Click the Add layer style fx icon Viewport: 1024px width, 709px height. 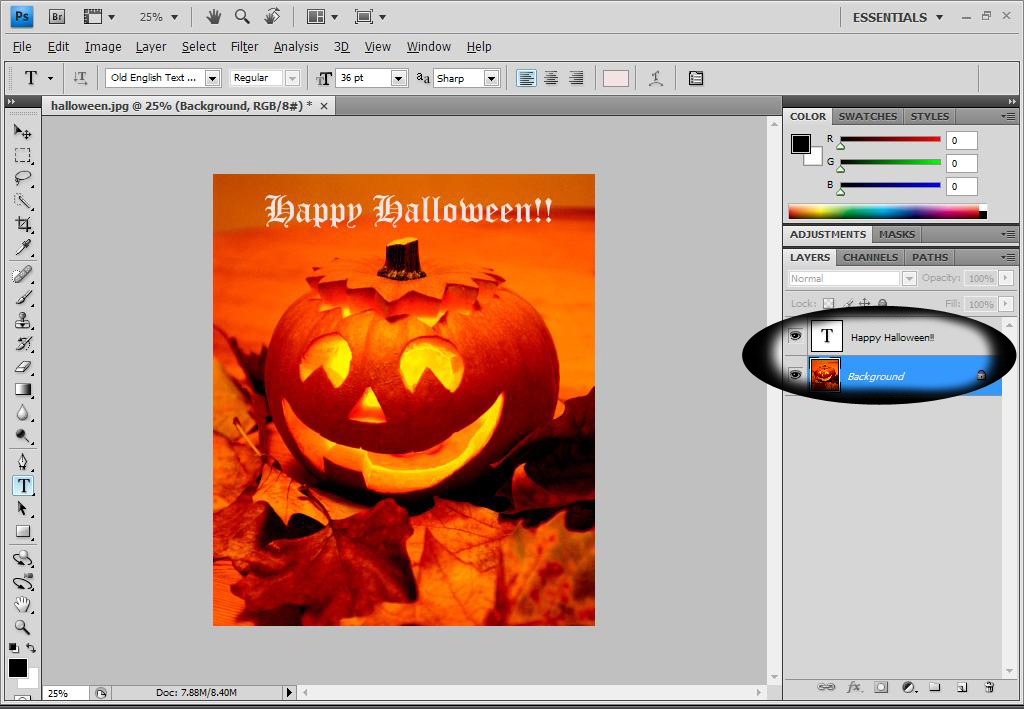854,687
